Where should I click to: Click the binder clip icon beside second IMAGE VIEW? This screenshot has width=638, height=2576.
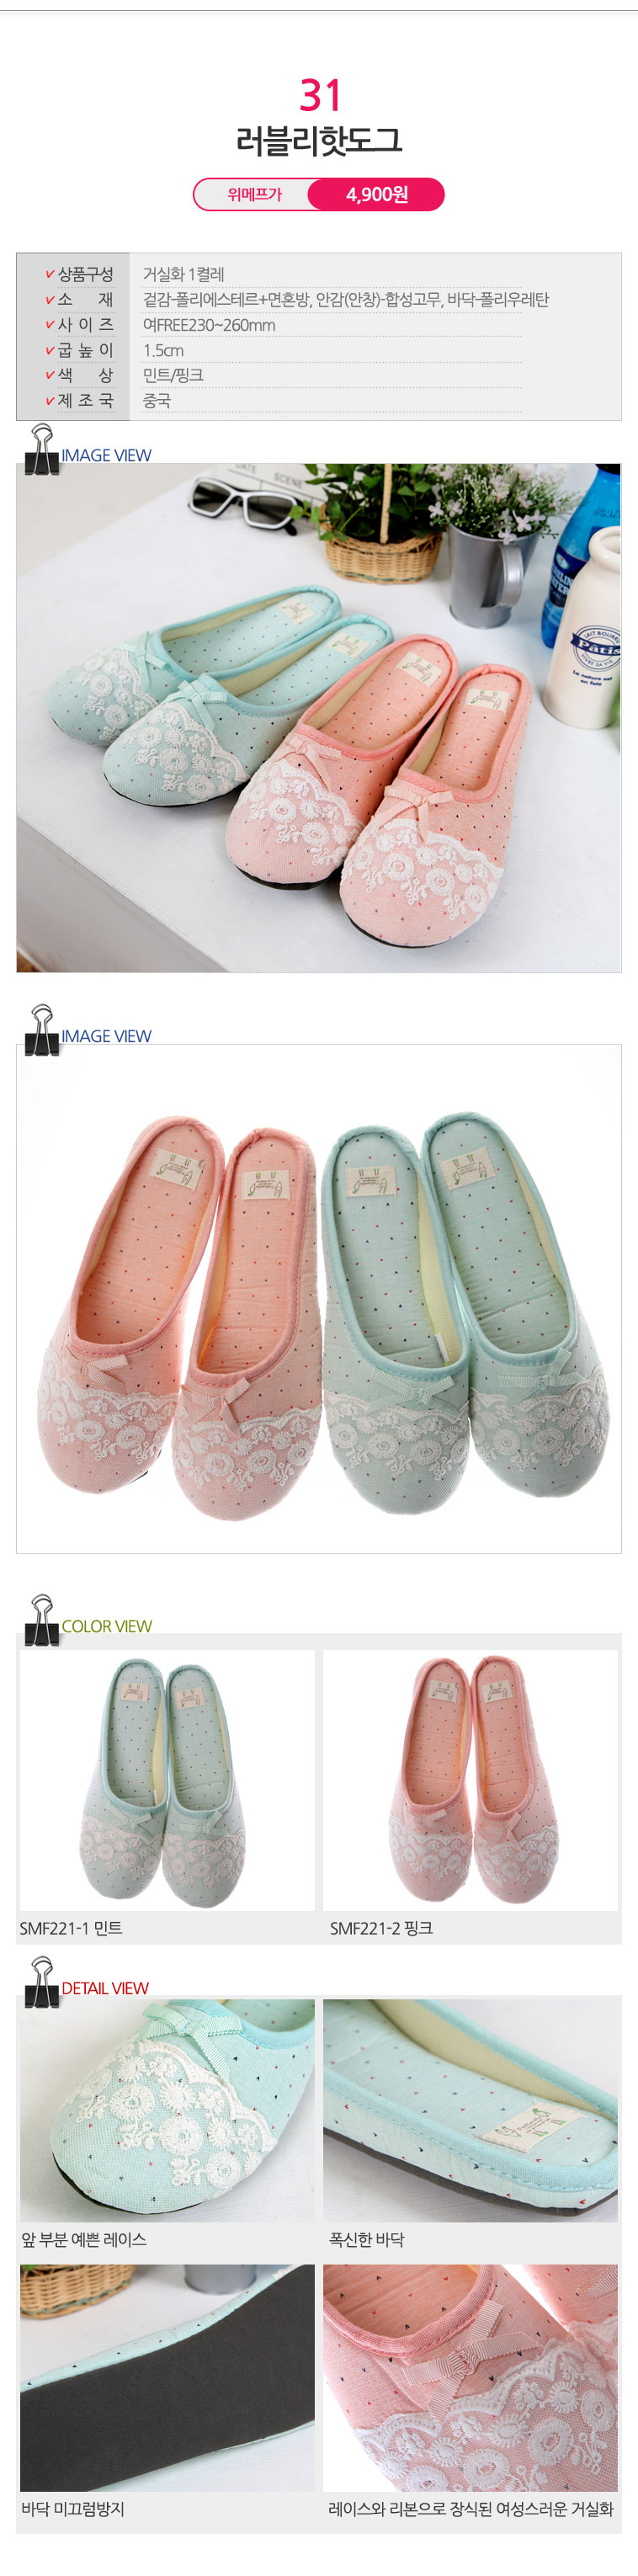tap(42, 1030)
